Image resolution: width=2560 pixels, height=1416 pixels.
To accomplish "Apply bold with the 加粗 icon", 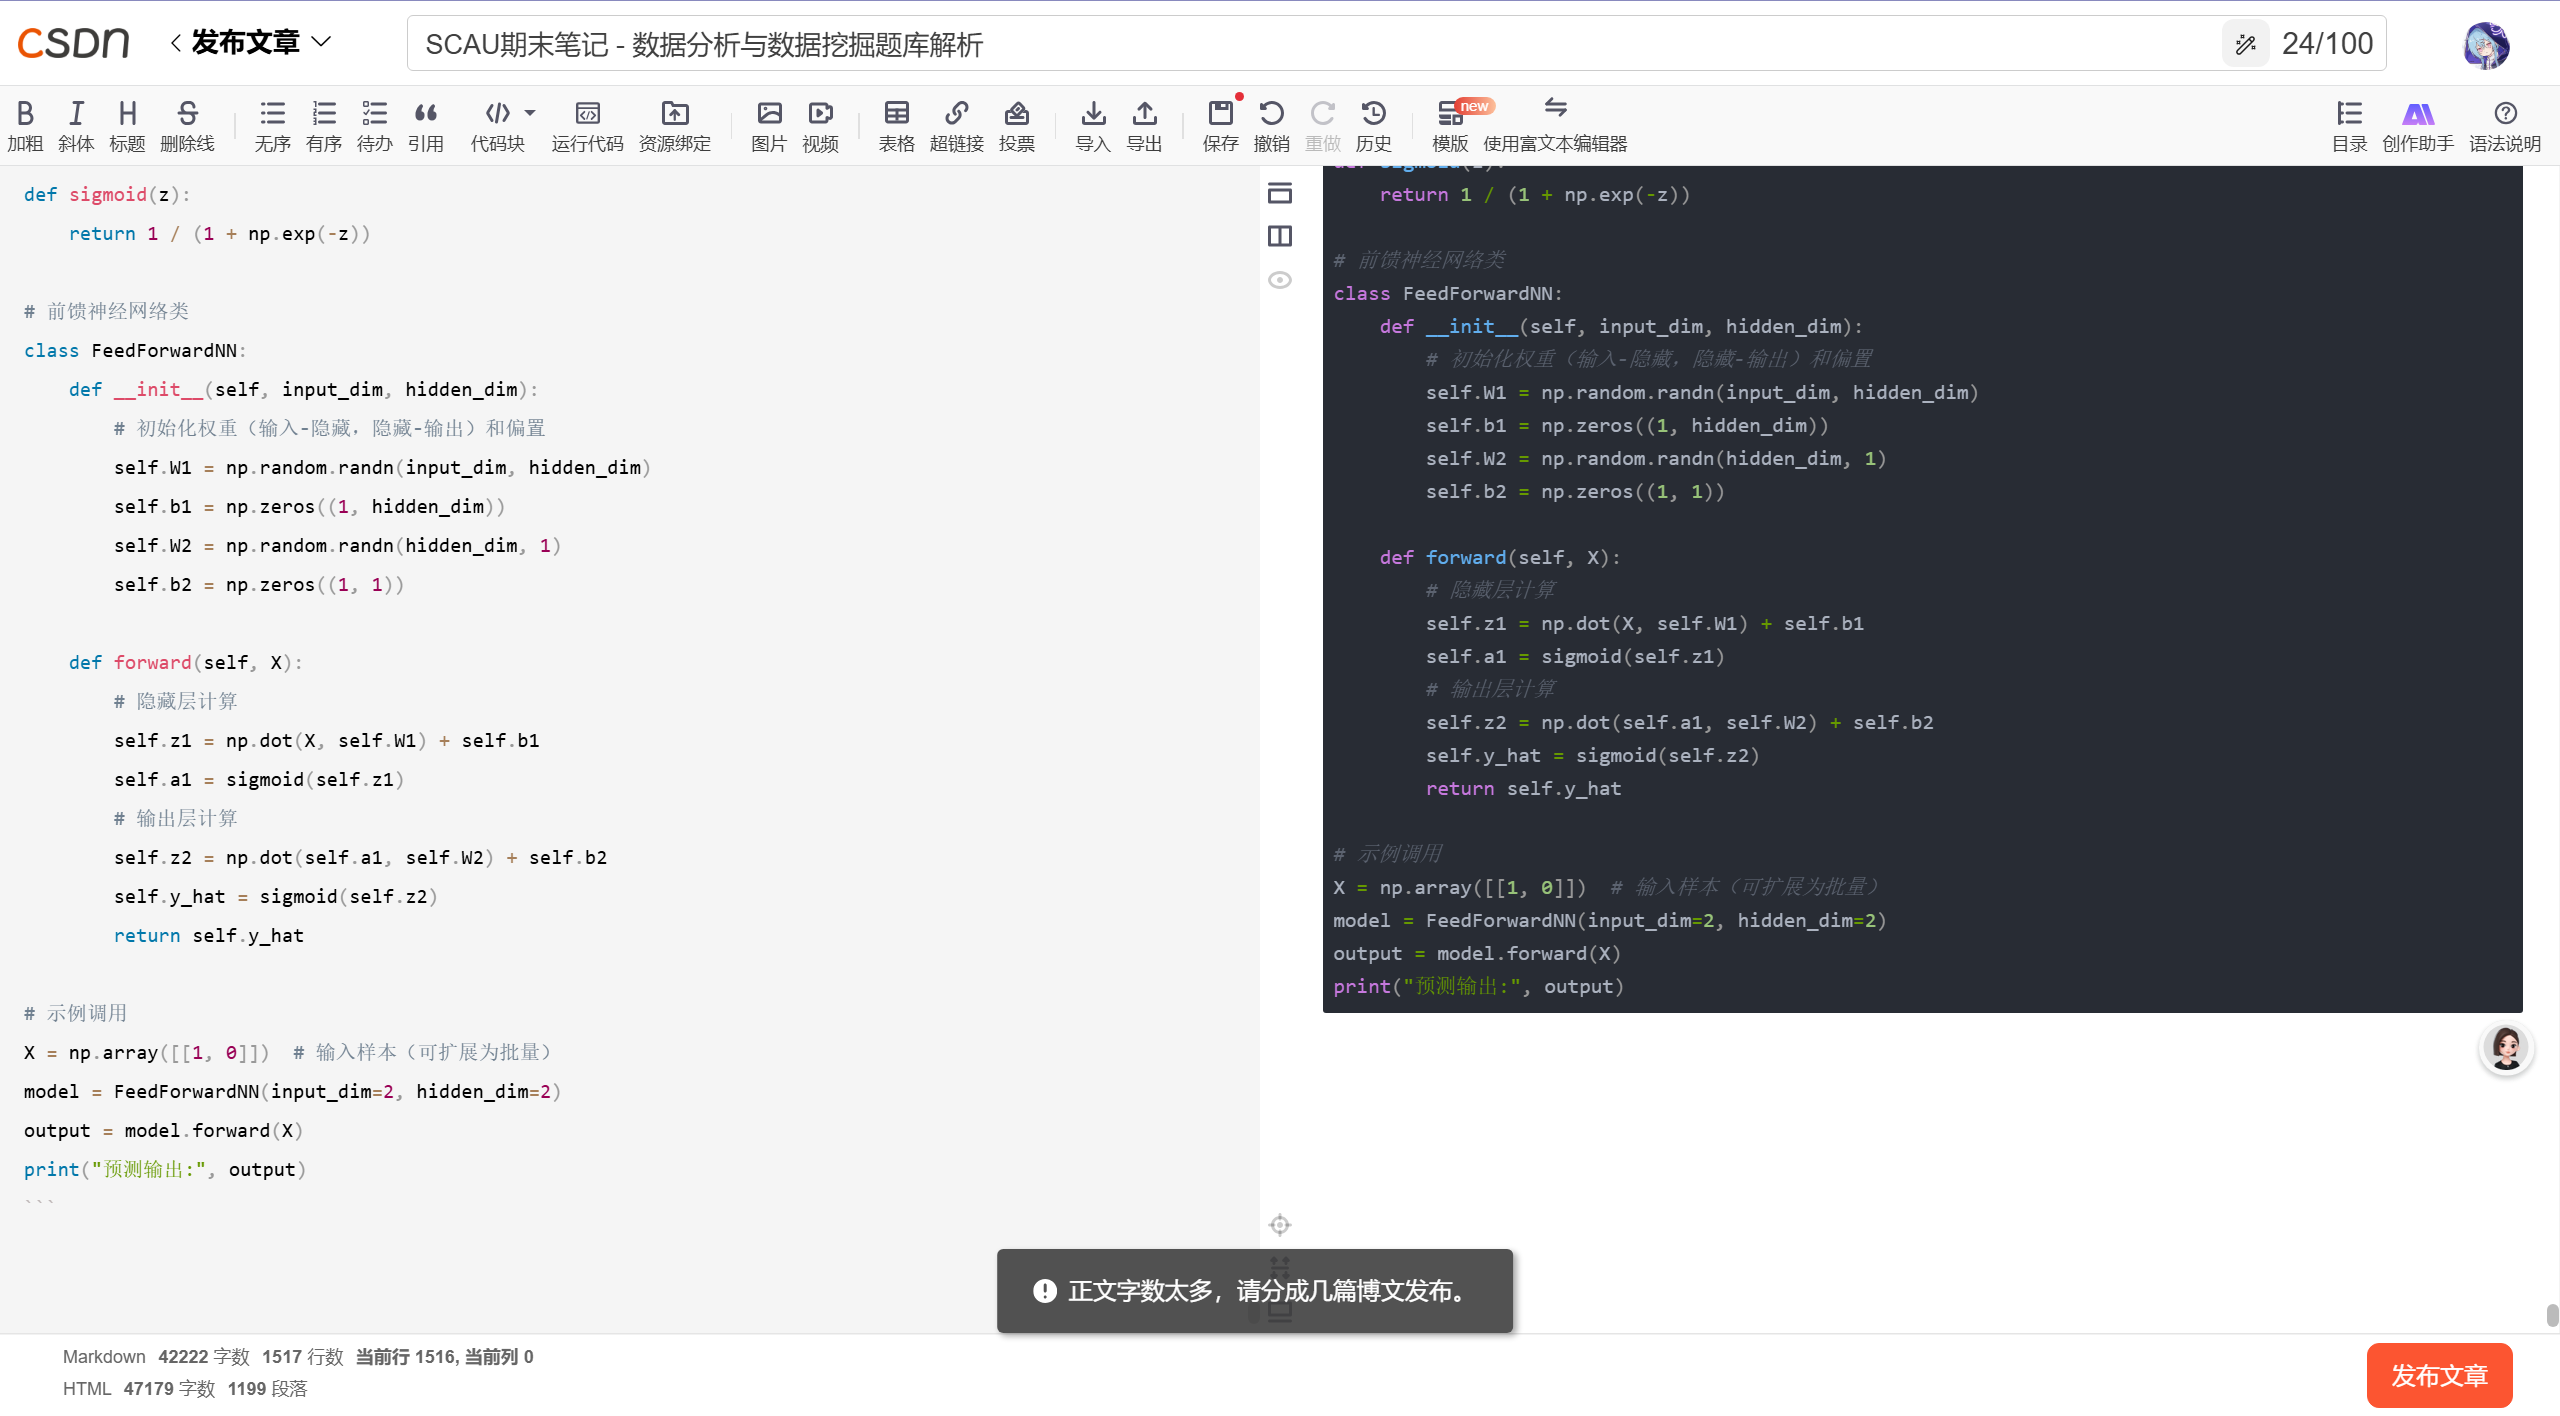I will (x=25, y=126).
